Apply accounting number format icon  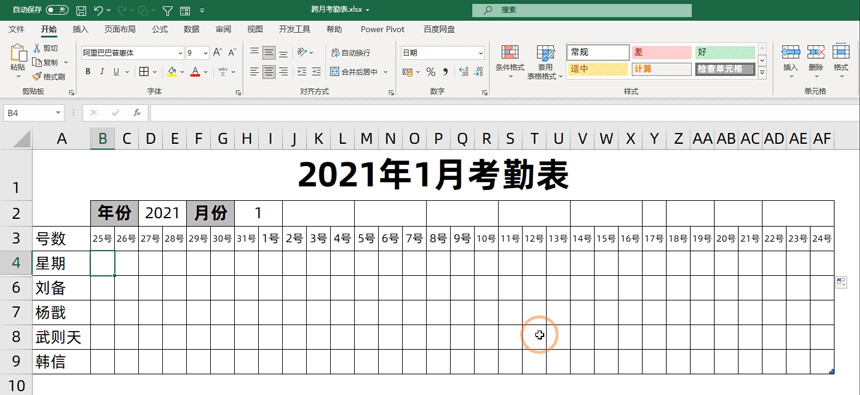pyautogui.click(x=407, y=71)
